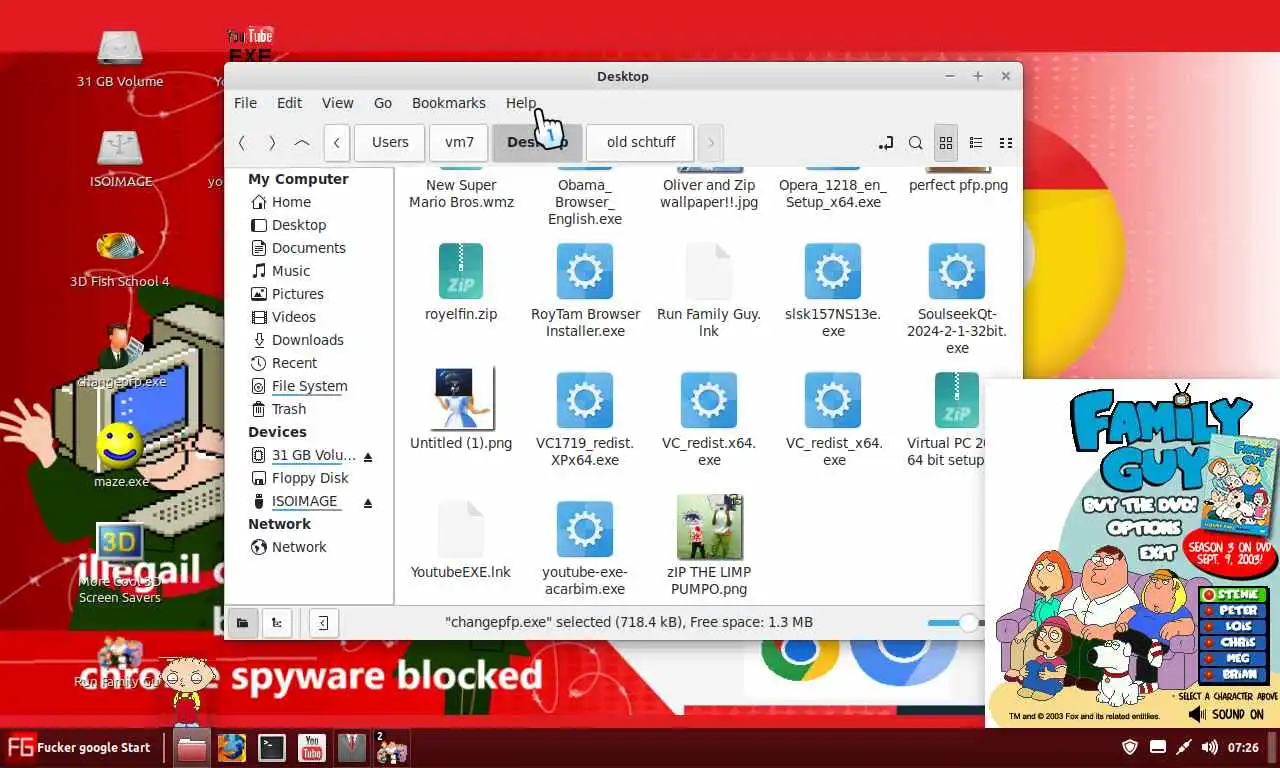Viewport: 1280px width, 768px height.
Task: Select the maze.exe desktop icon
Action: coord(119,445)
